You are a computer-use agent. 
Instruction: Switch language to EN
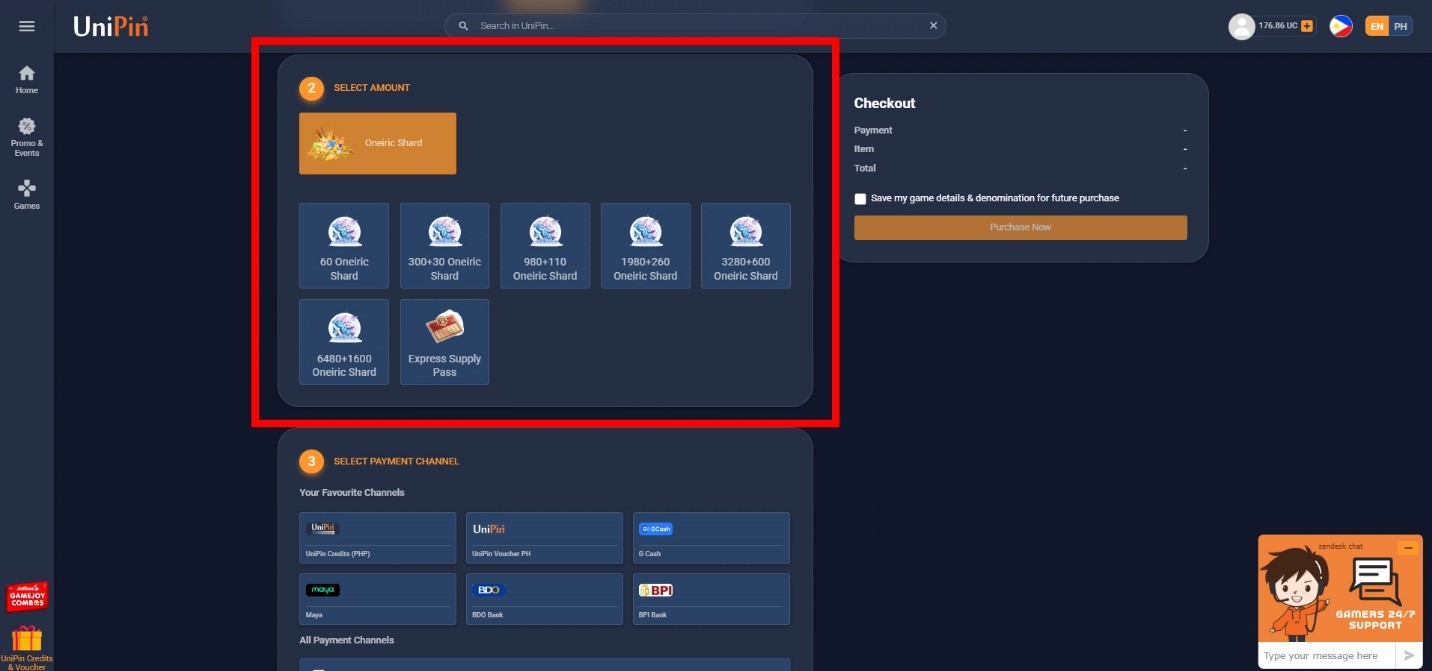point(1377,26)
